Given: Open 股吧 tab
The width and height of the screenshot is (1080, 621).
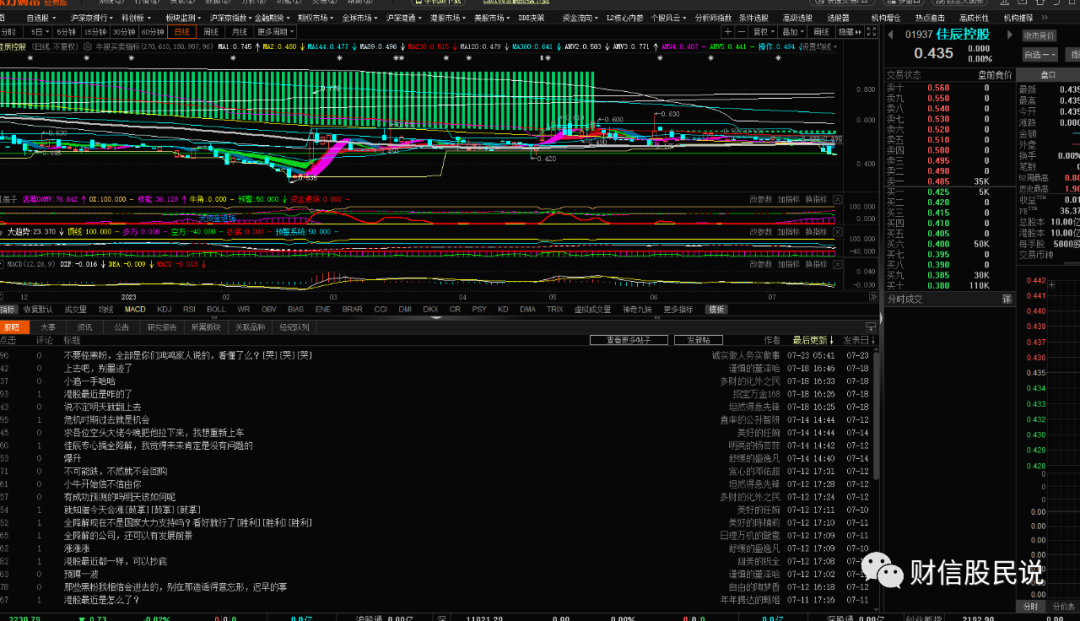Looking at the screenshot, I should [12, 327].
